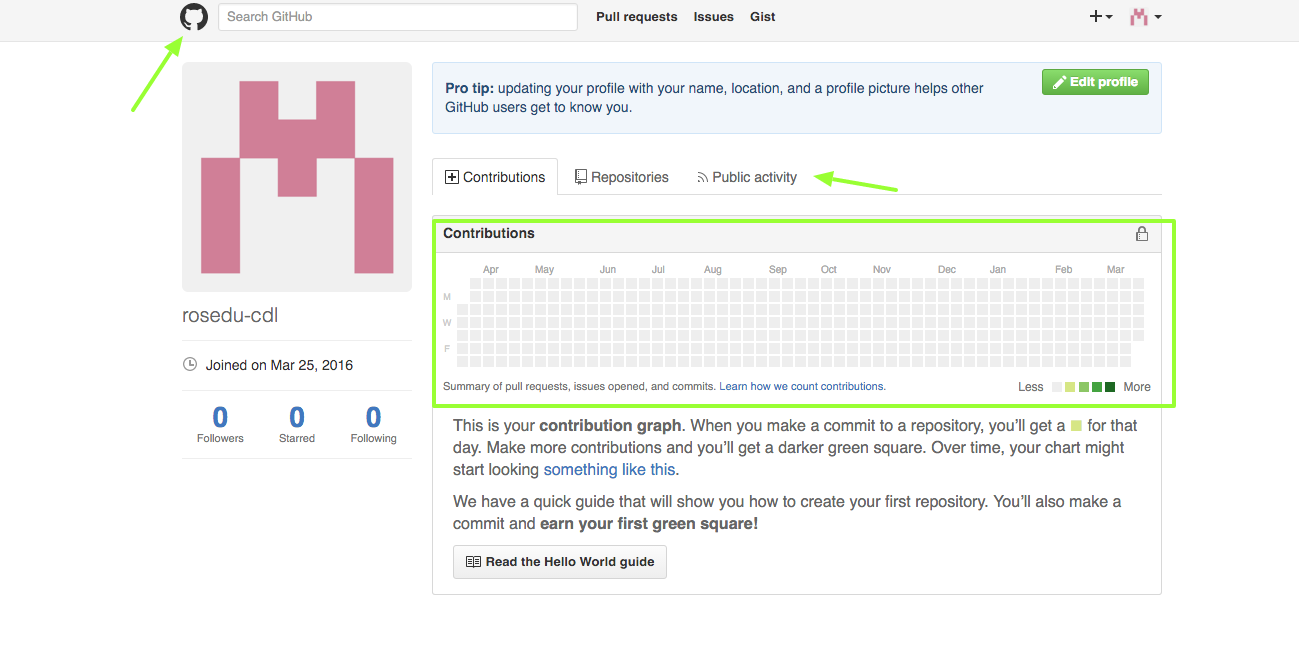The width and height of the screenshot is (1299, 657).
Task: Click the Contributions panel heading
Action: coord(489,233)
